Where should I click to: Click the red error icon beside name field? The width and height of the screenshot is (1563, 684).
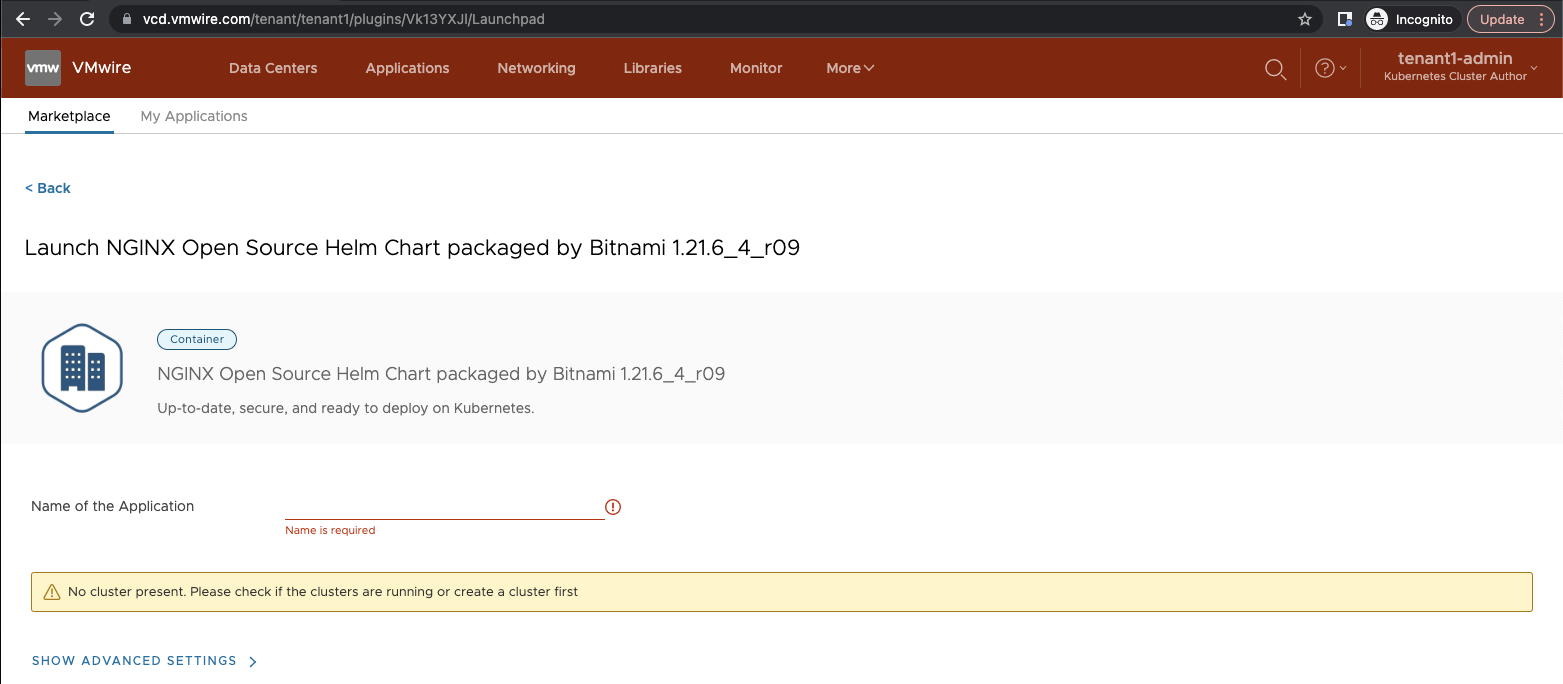tap(613, 507)
